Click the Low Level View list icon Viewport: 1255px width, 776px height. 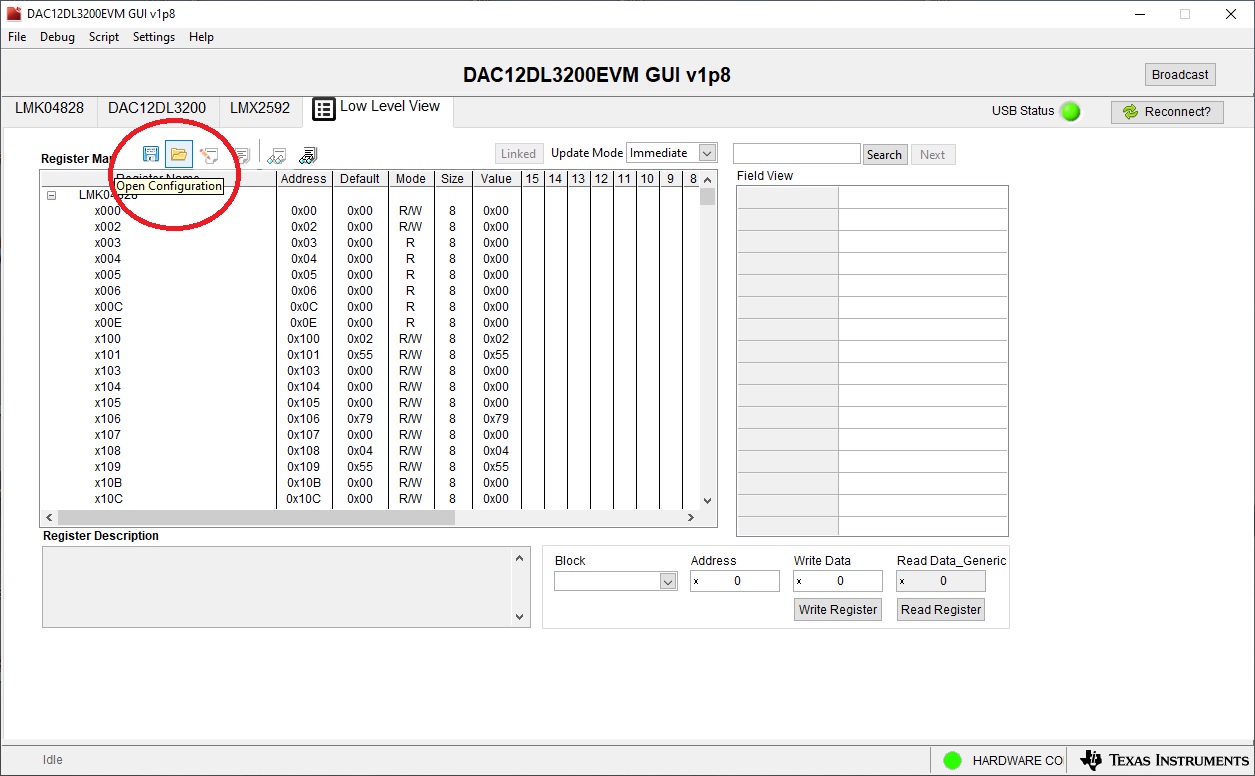(x=324, y=109)
